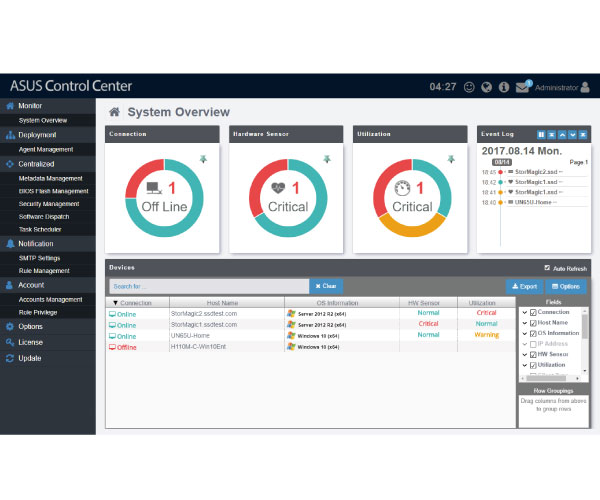Collapse the Centralized sidebar section

tap(36, 163)
